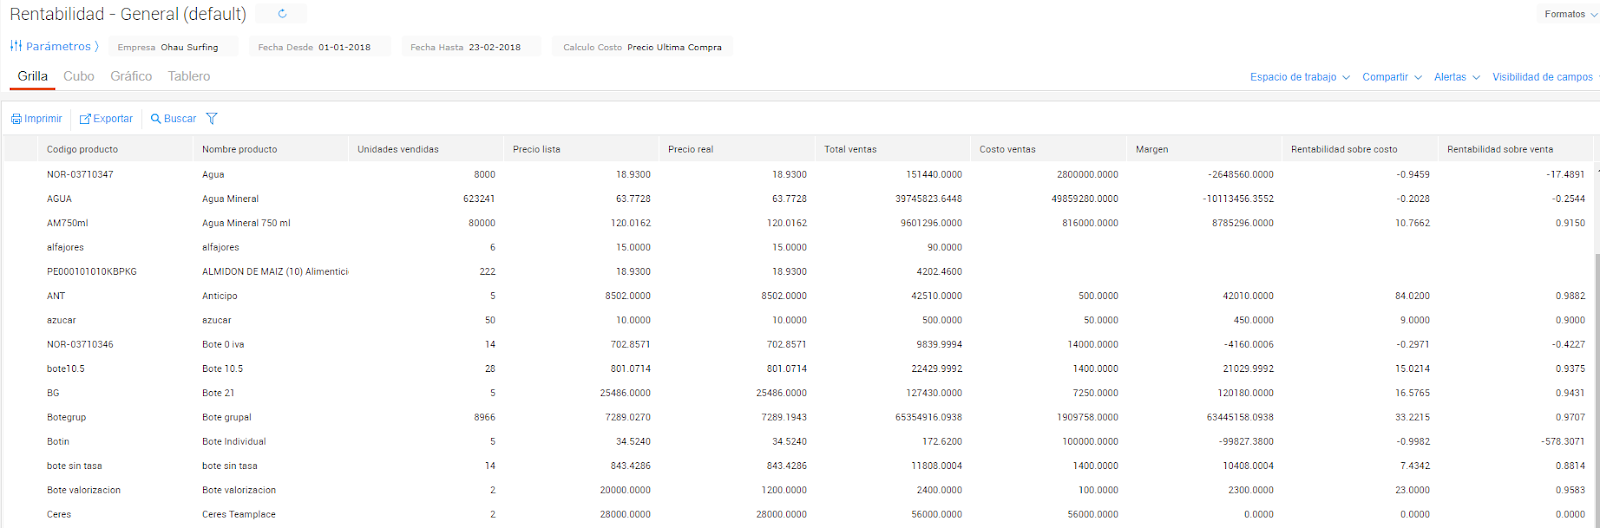Open the Parámetros sliders icon
The width and height of the screenshot is (1600, 528).
point(16,46)
